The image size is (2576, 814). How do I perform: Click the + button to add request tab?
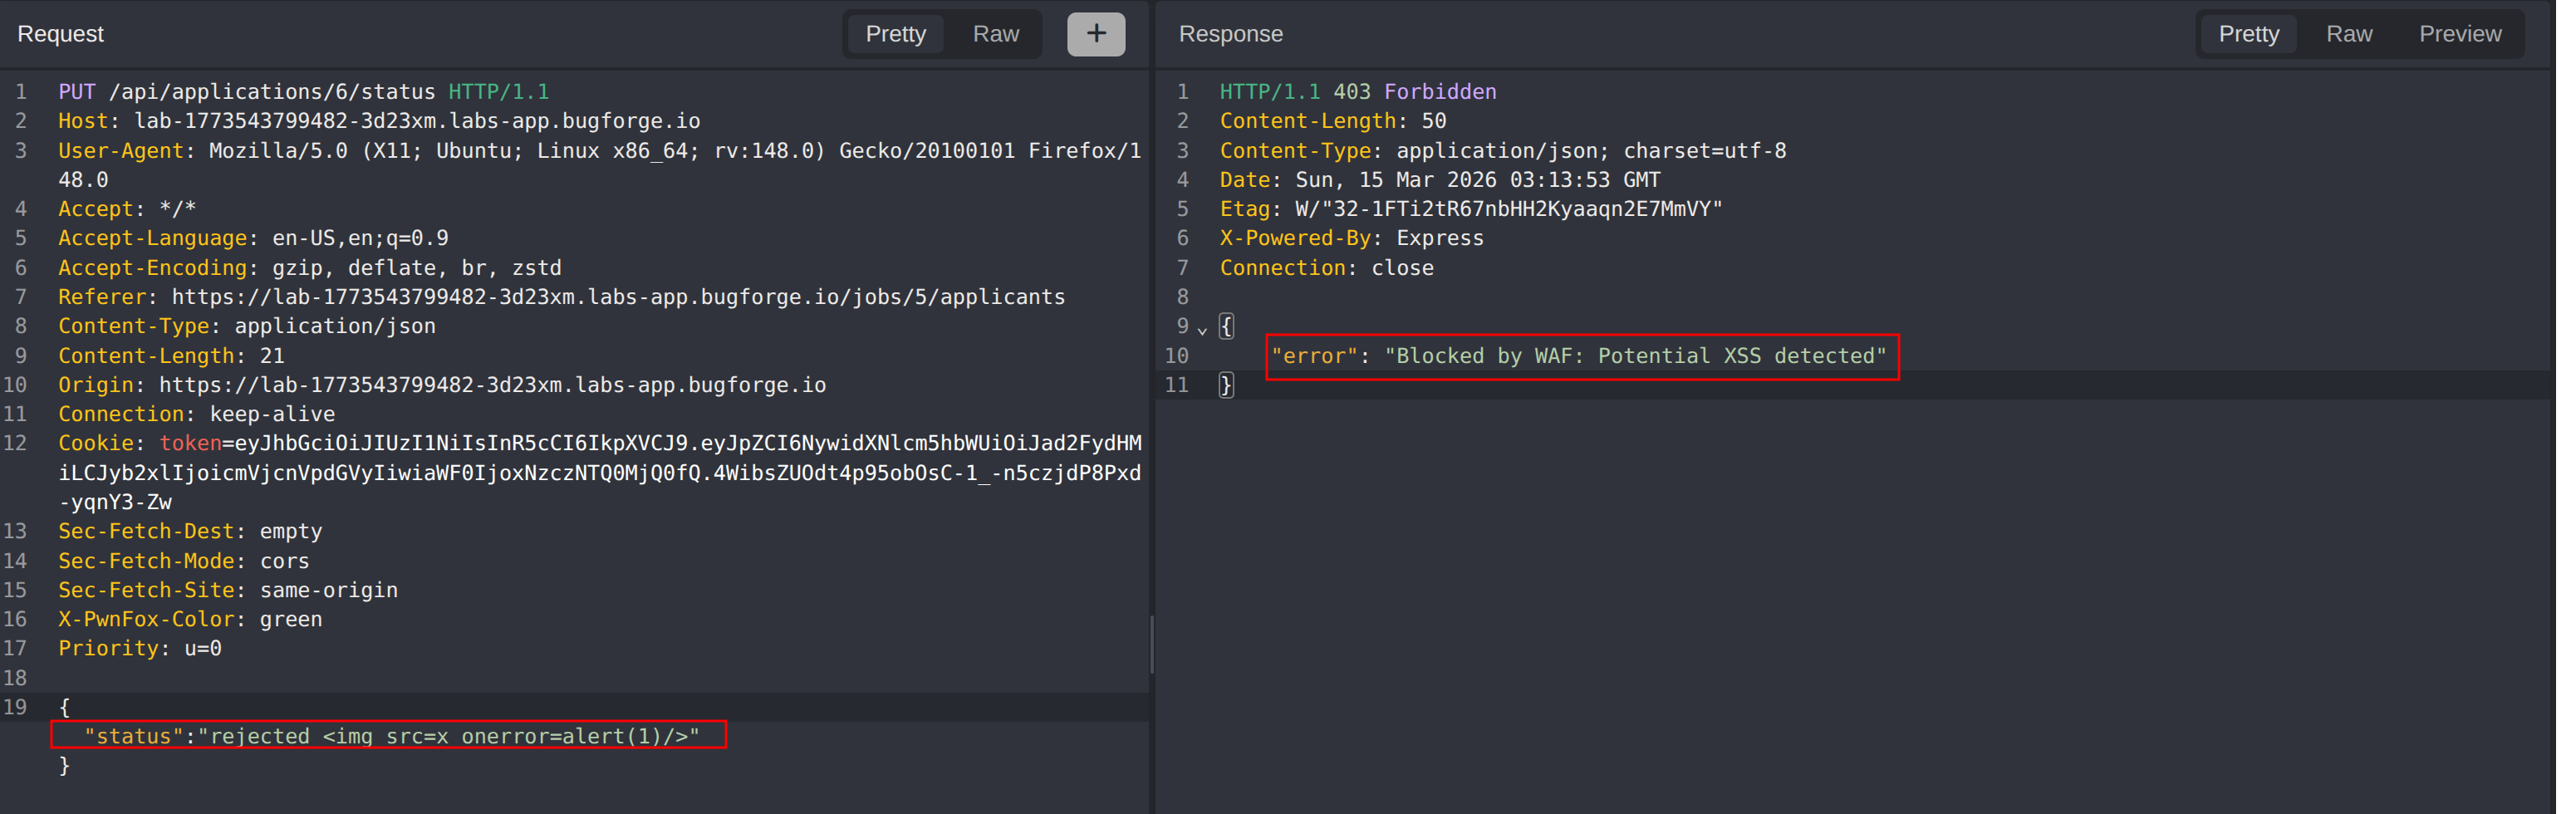(x=1096, y=33)
